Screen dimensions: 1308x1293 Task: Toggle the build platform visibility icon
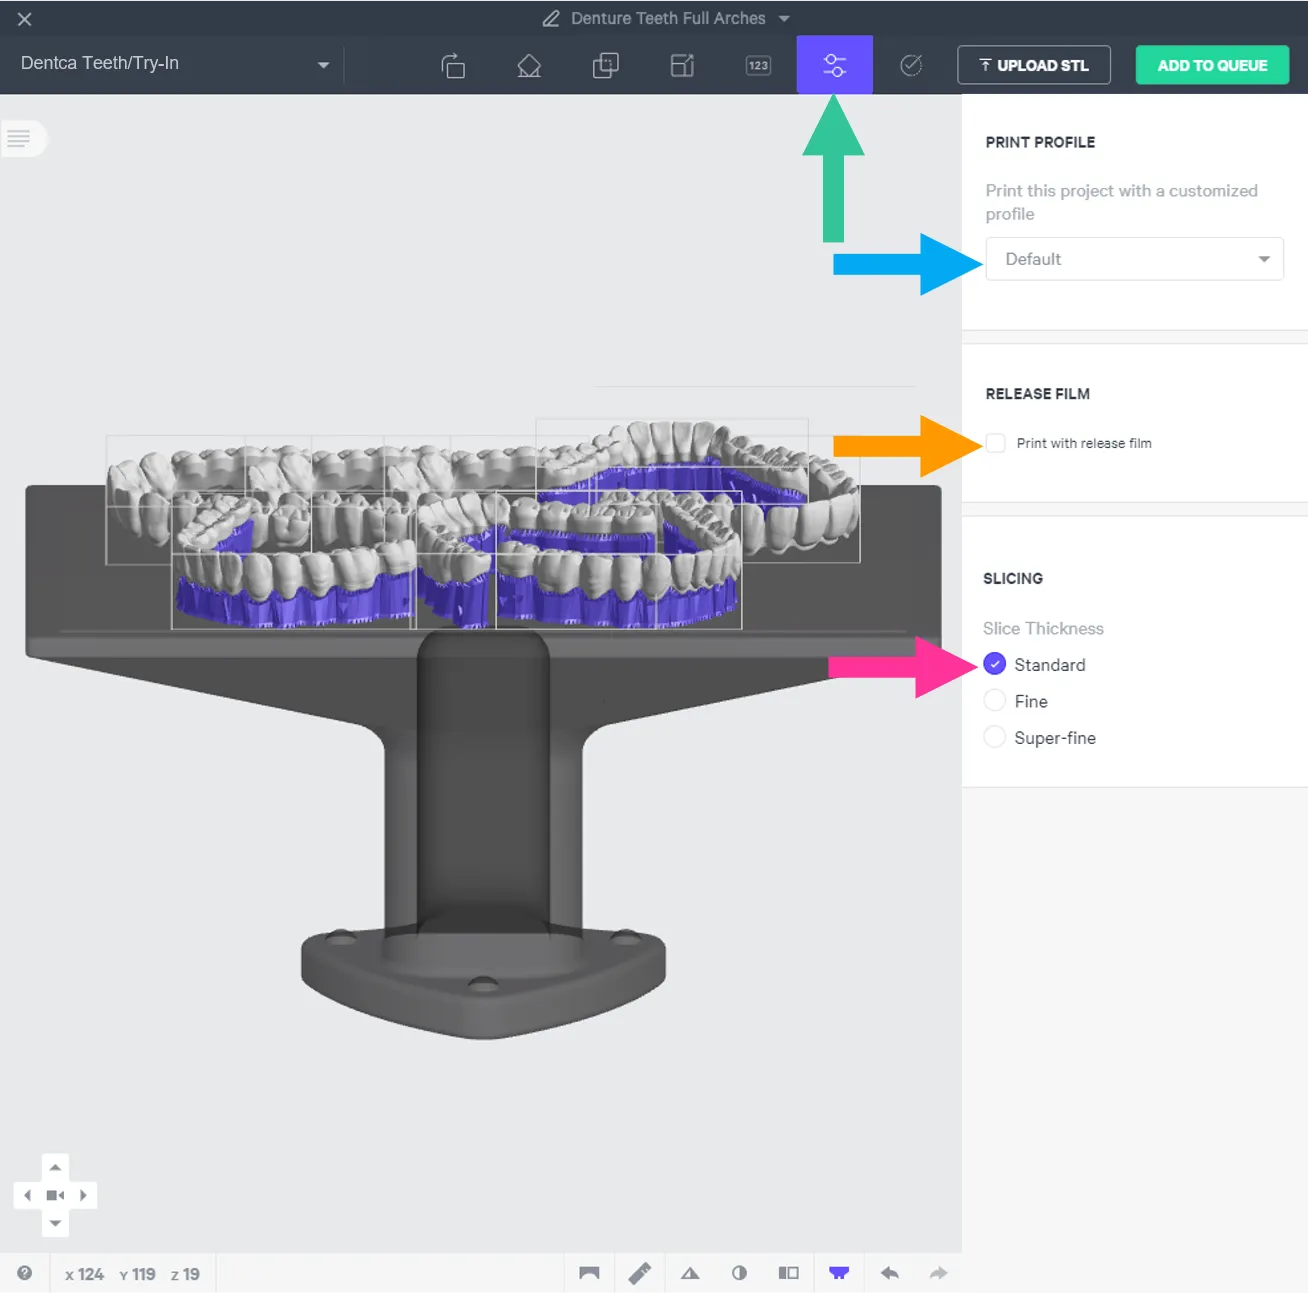(839, 1273)
